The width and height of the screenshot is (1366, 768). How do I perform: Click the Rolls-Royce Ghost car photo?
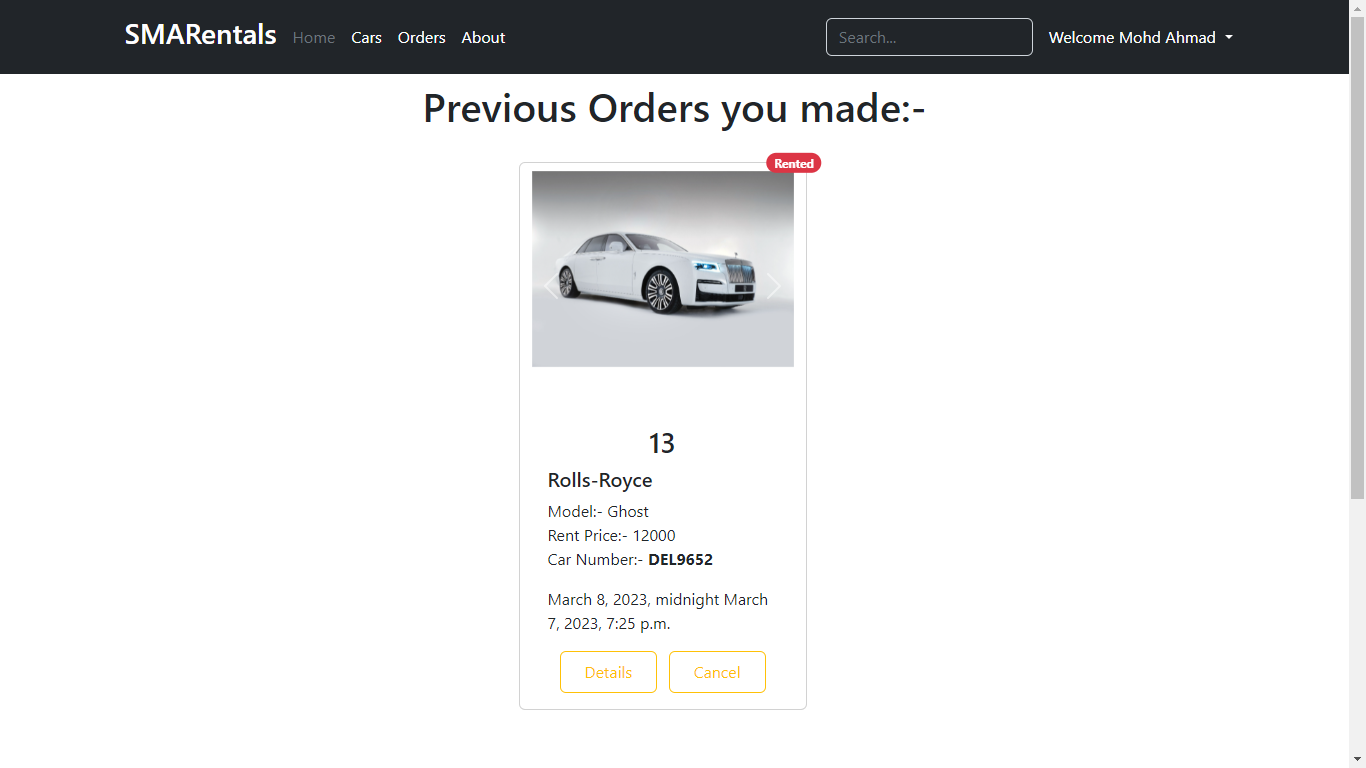coord(663,269)
